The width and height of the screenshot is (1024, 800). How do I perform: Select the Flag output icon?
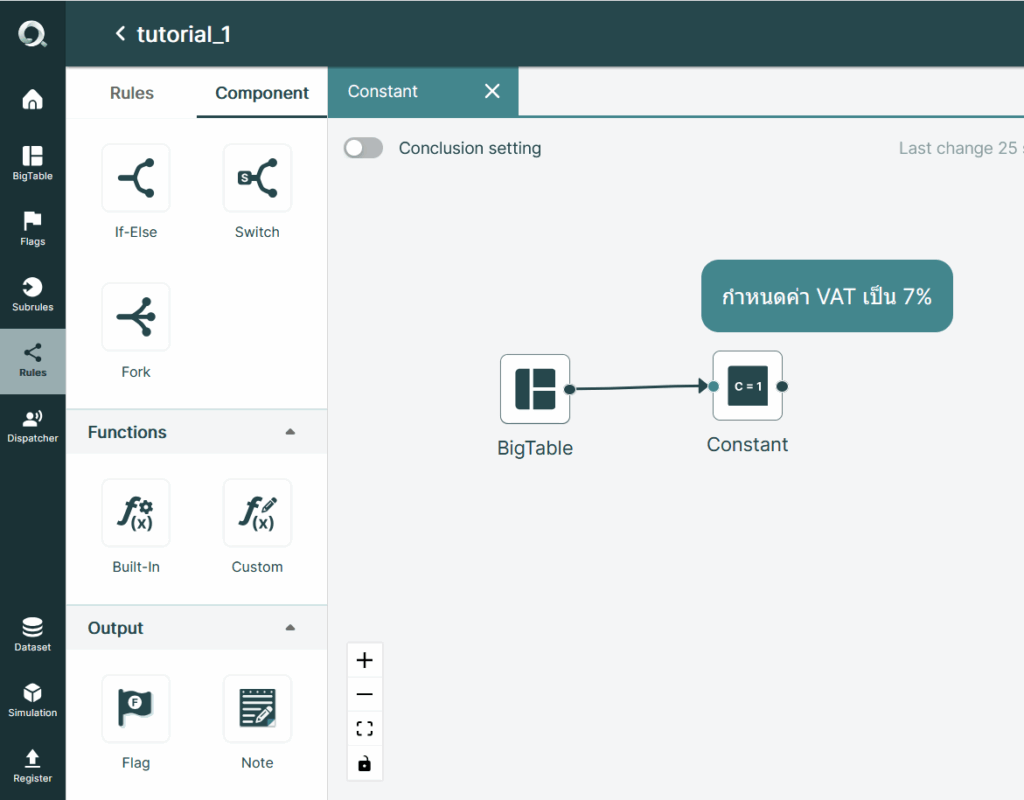[x=136, y=709]
